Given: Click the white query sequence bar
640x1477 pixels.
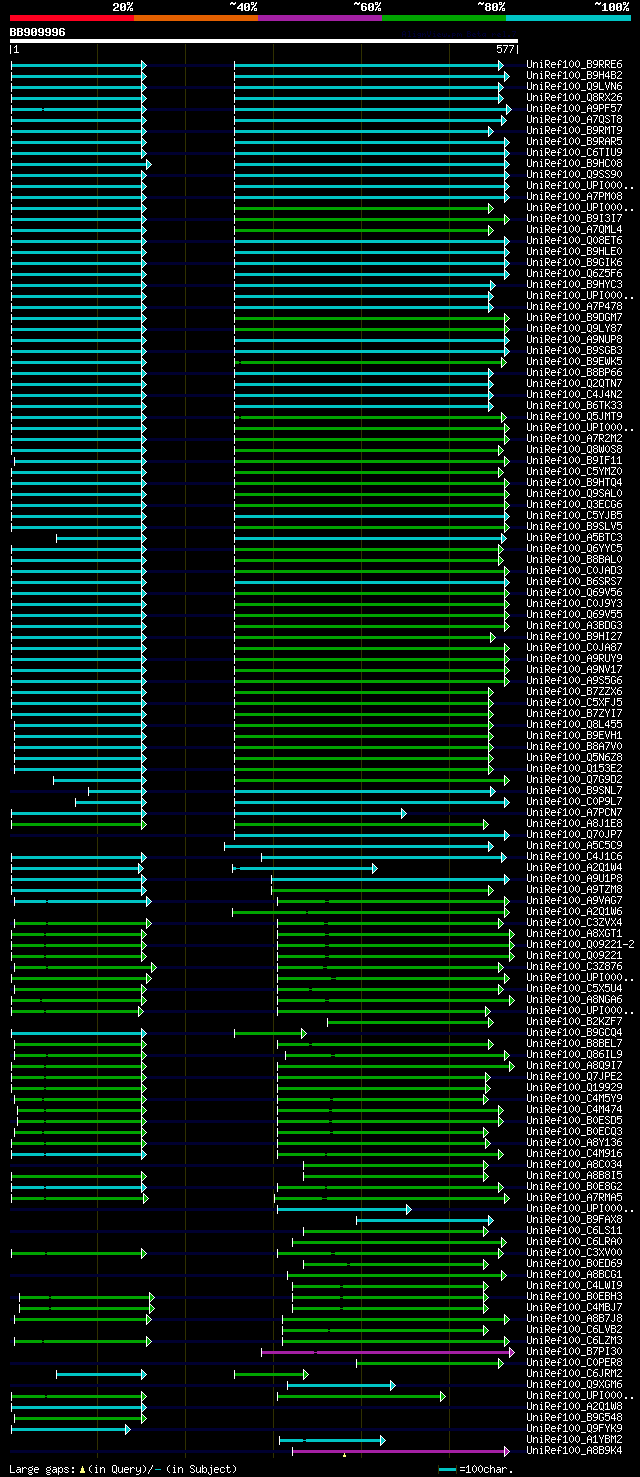Looking at the screenshot, I should (264, 41).
